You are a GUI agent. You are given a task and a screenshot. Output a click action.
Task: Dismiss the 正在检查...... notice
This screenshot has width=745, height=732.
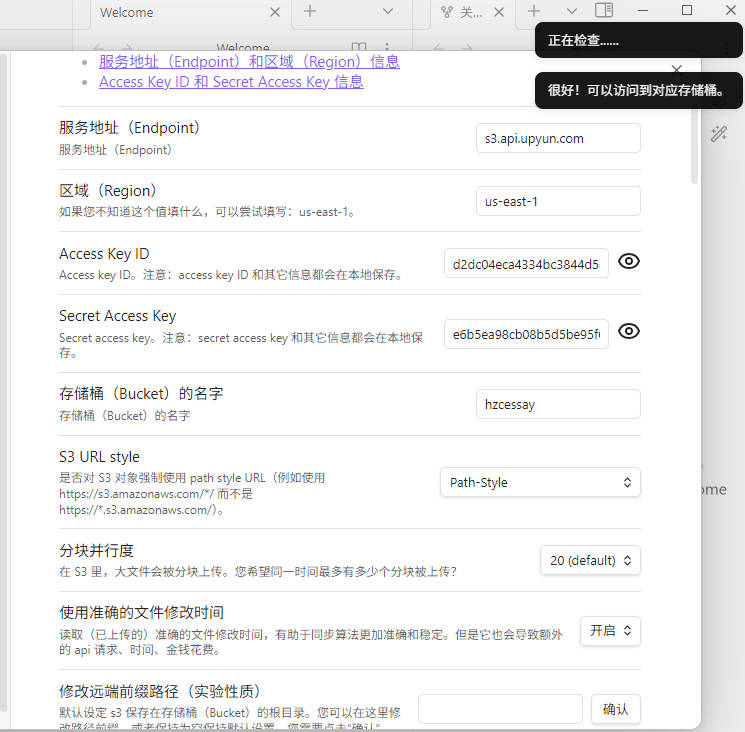pos(639,40)
